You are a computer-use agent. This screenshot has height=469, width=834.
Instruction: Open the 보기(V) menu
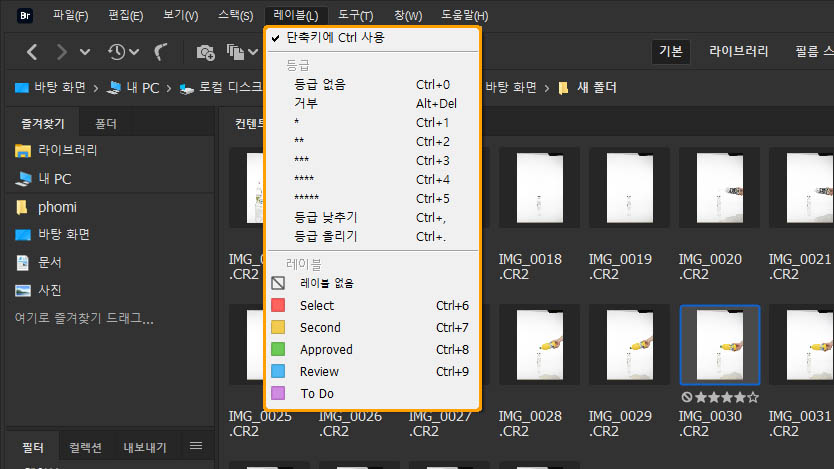[x=180, y=15]
